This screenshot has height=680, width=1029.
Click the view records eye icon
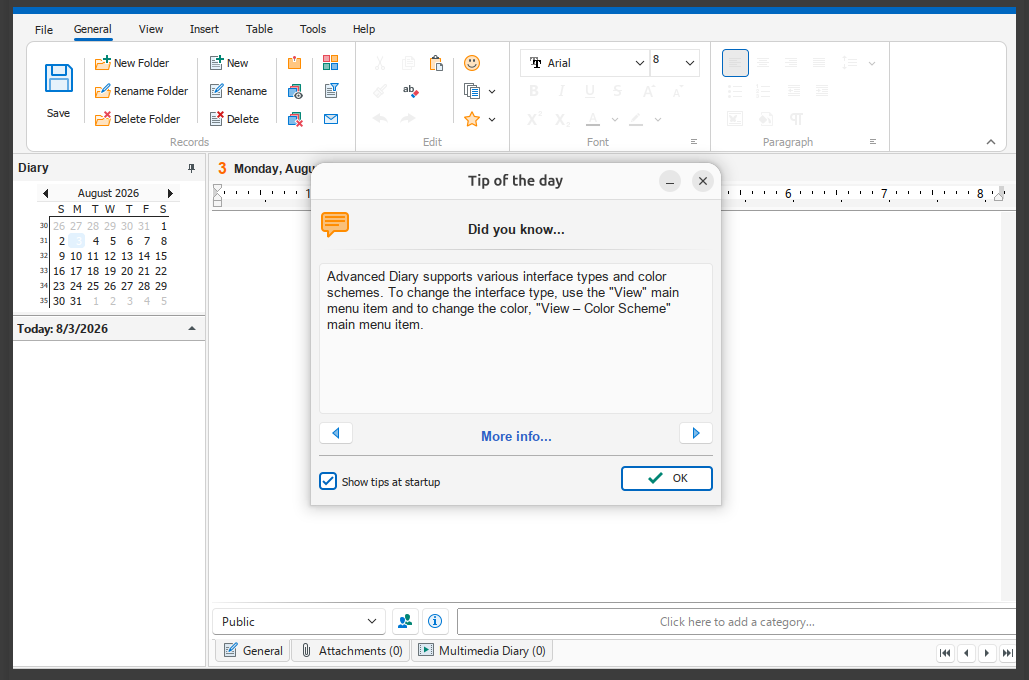[295, 91]
